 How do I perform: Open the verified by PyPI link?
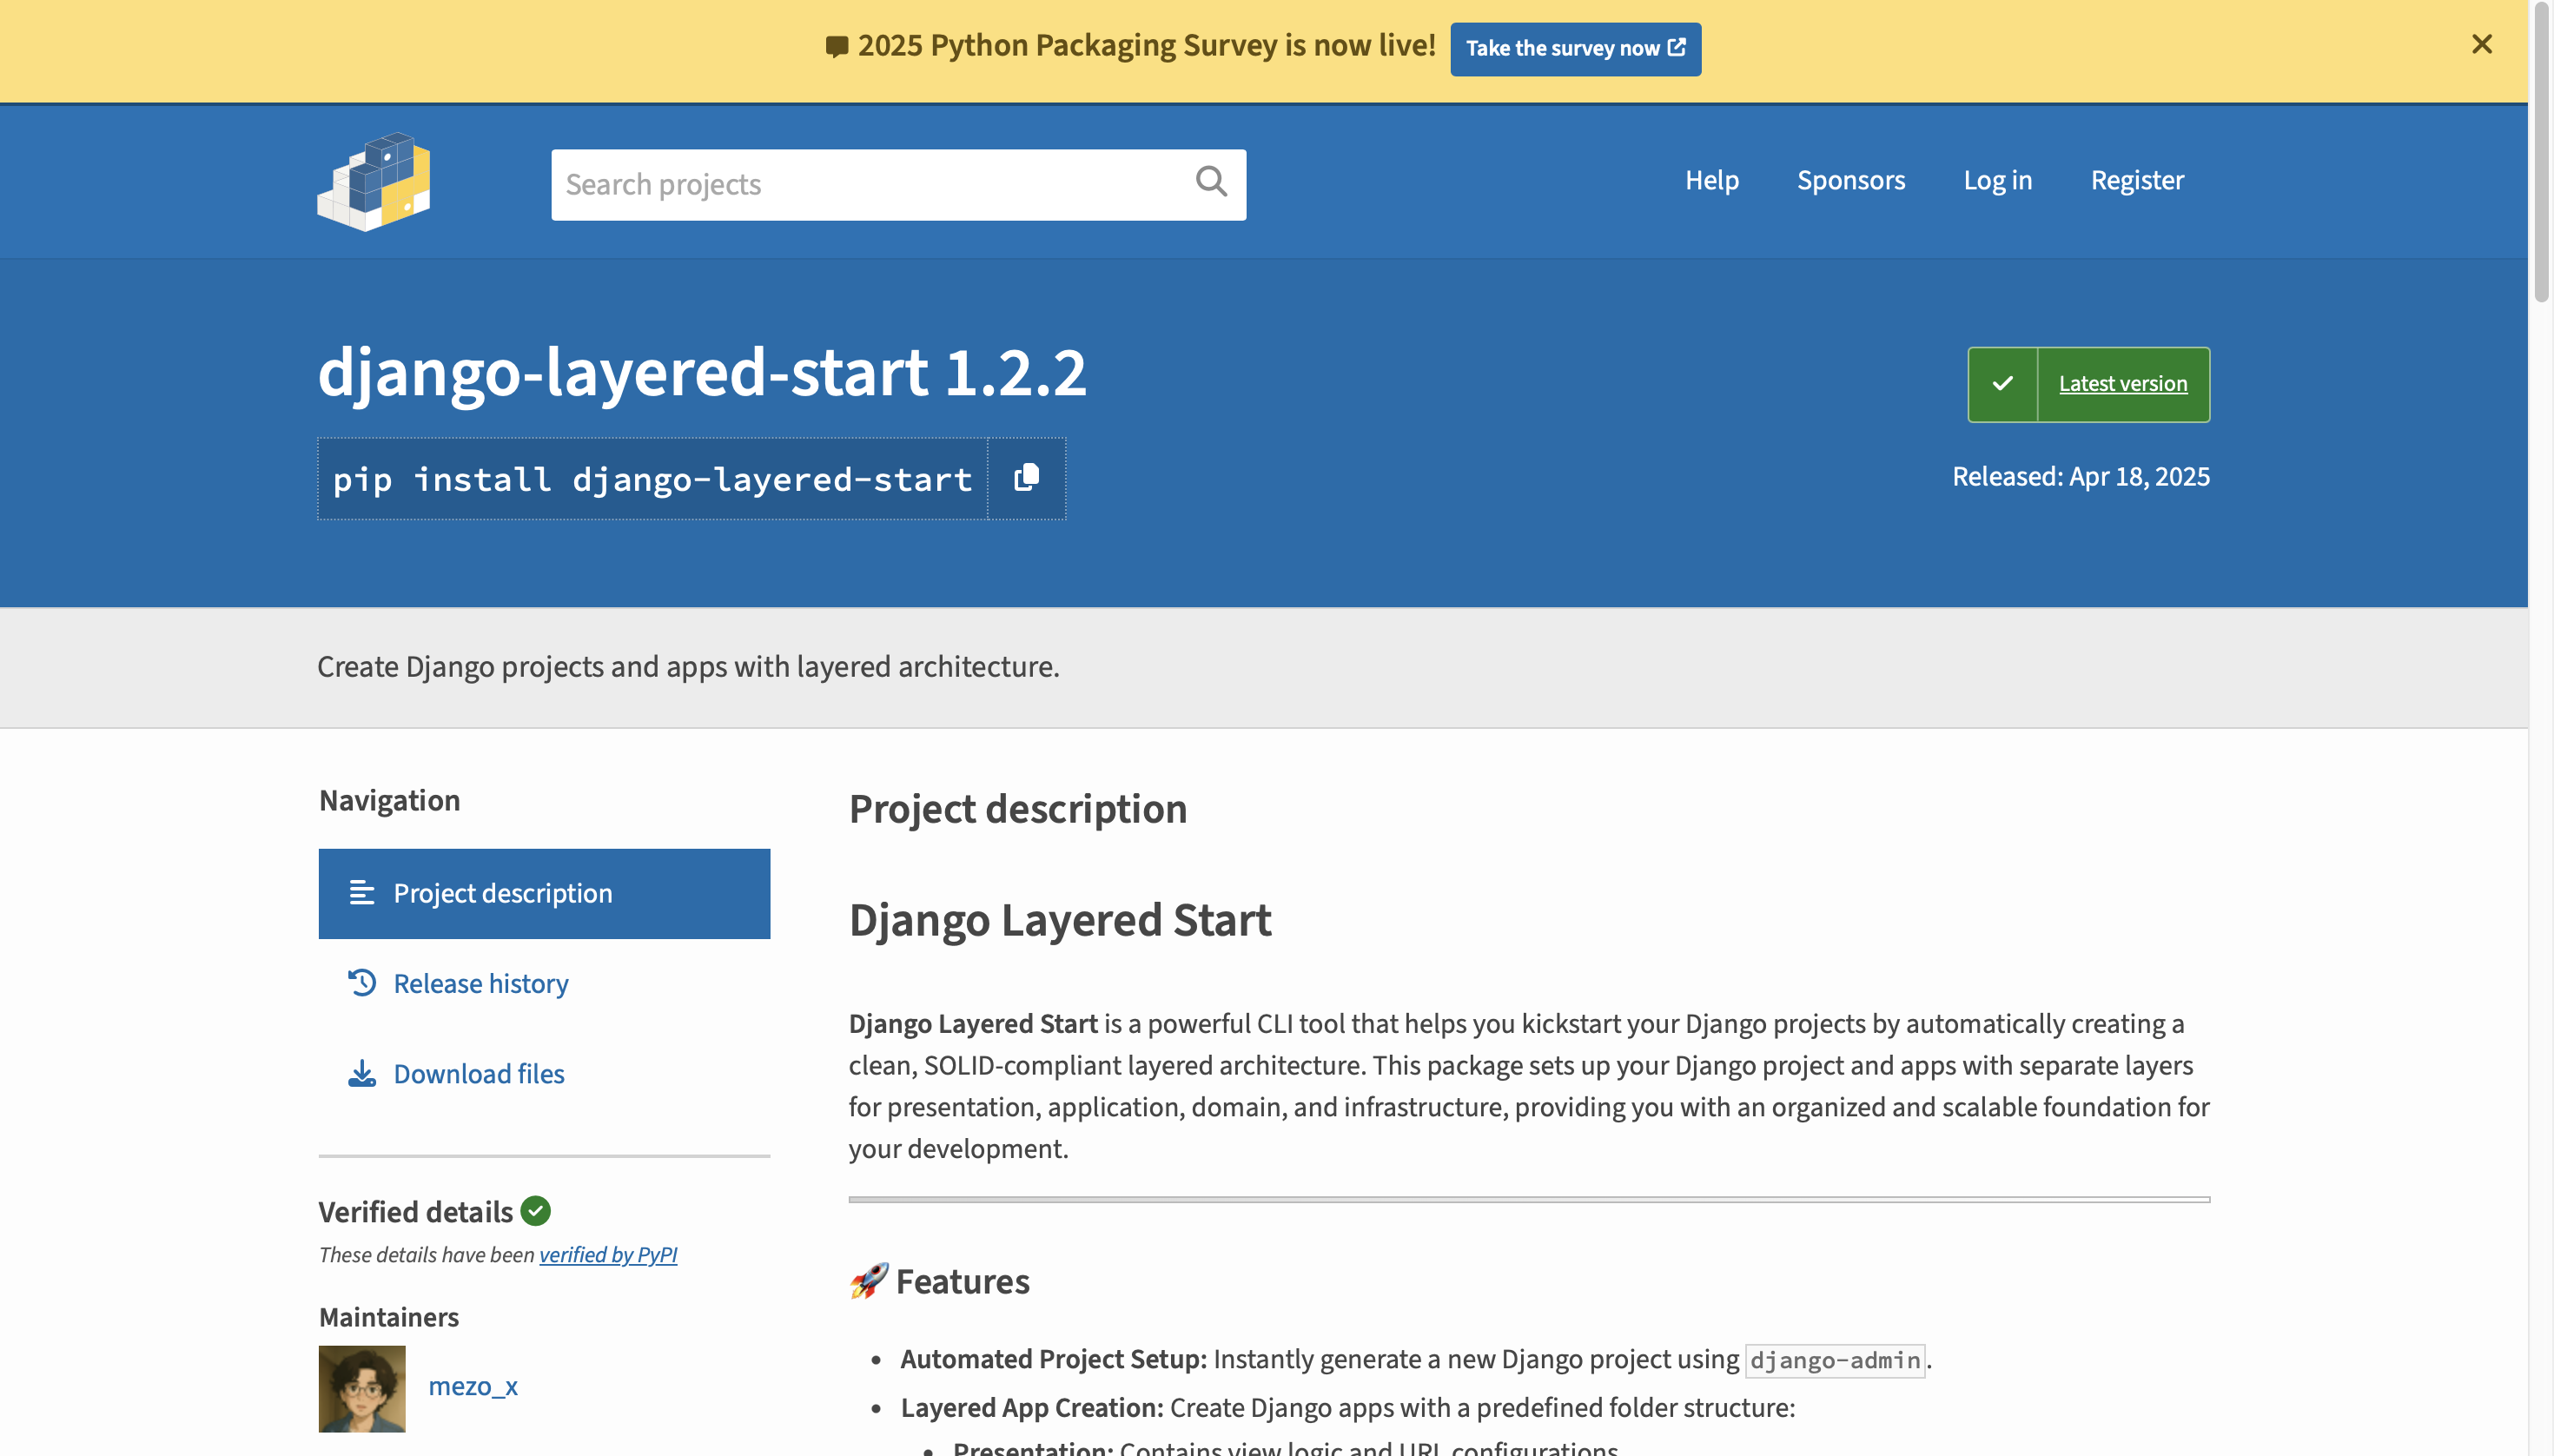tap(609, 1254)
